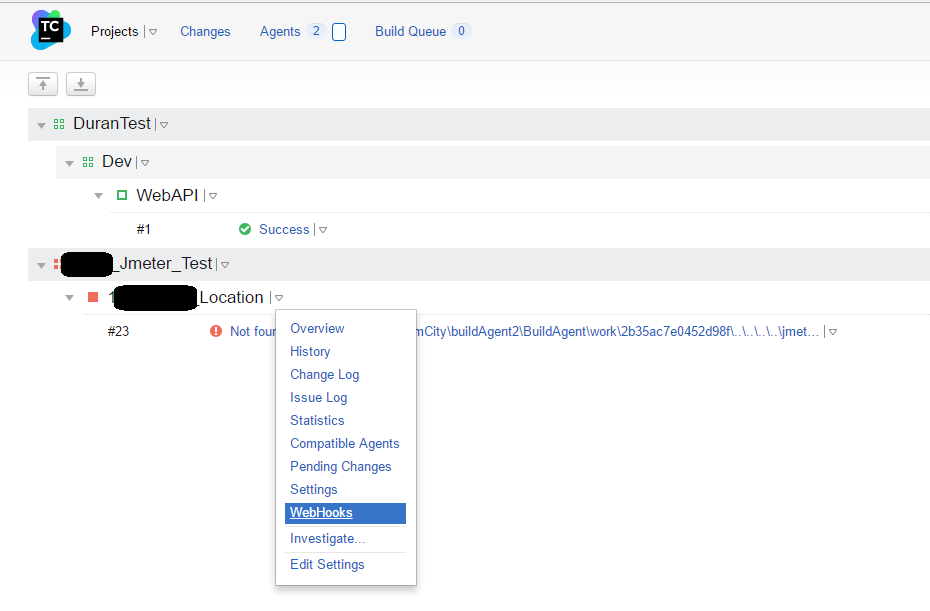Image resolution: width=930 pixels, height=611 pixels.
Task: Click the collapse all projects button
Action: [43, 84]
